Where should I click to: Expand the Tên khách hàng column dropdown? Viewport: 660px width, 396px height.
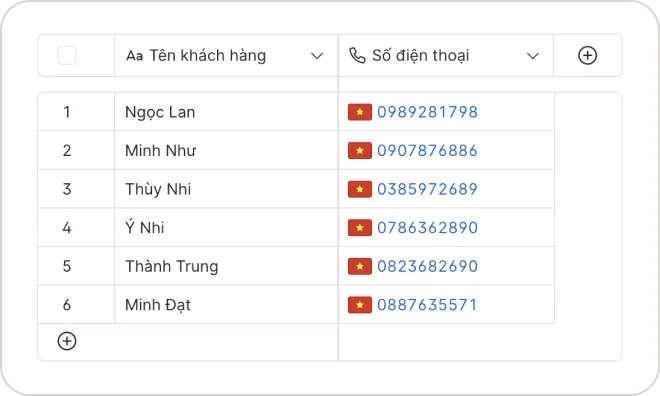[317, 56]
